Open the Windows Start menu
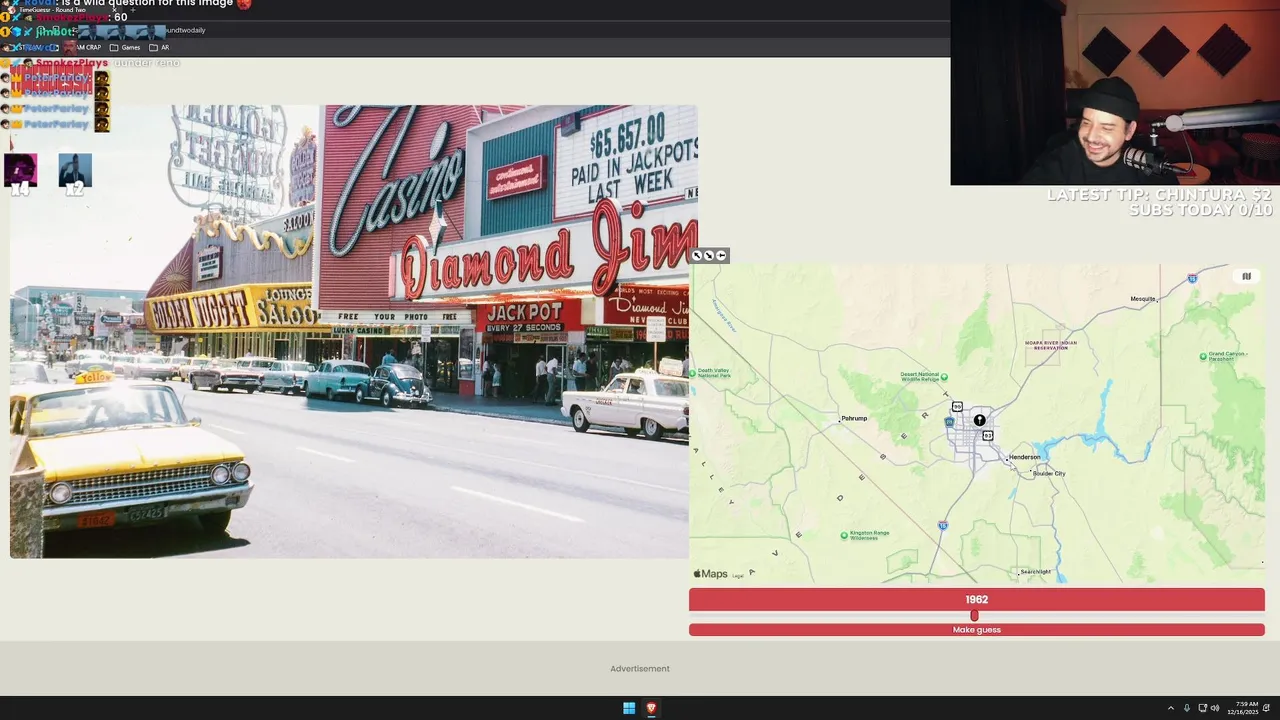Screen dimensions: 1280x720 (629, 708)
